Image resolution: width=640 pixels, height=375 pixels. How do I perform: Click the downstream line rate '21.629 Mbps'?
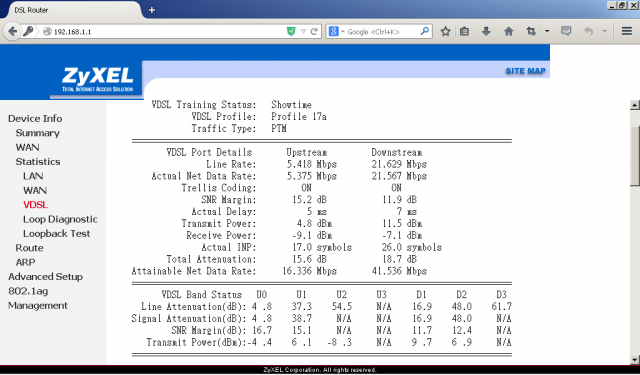(x=399, y=164)
